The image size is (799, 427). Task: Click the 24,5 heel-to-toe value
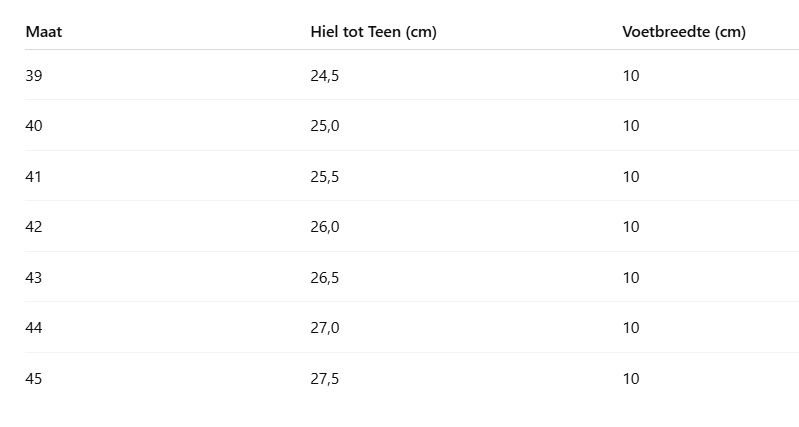pyautogui.click(x=325, y=76)
